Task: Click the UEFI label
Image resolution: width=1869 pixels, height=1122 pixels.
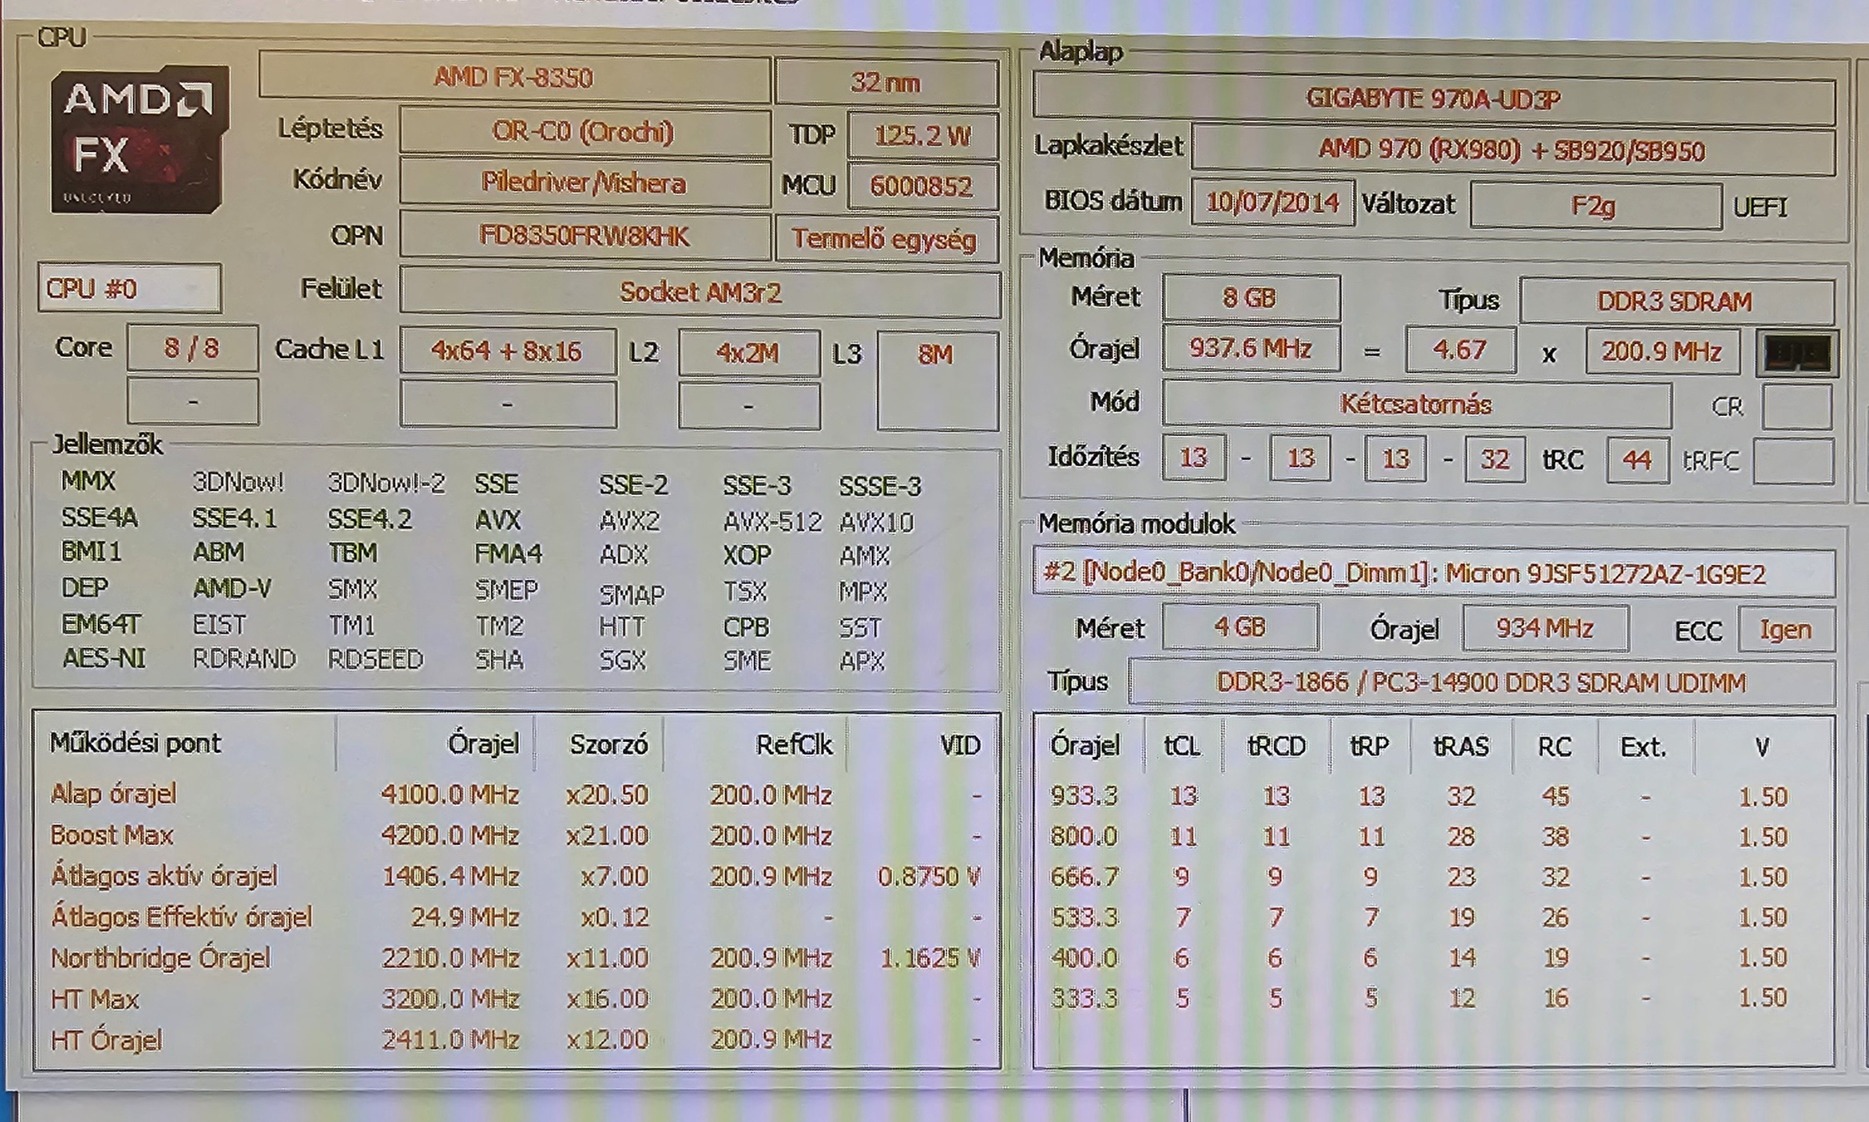Action: point(1760,207)
